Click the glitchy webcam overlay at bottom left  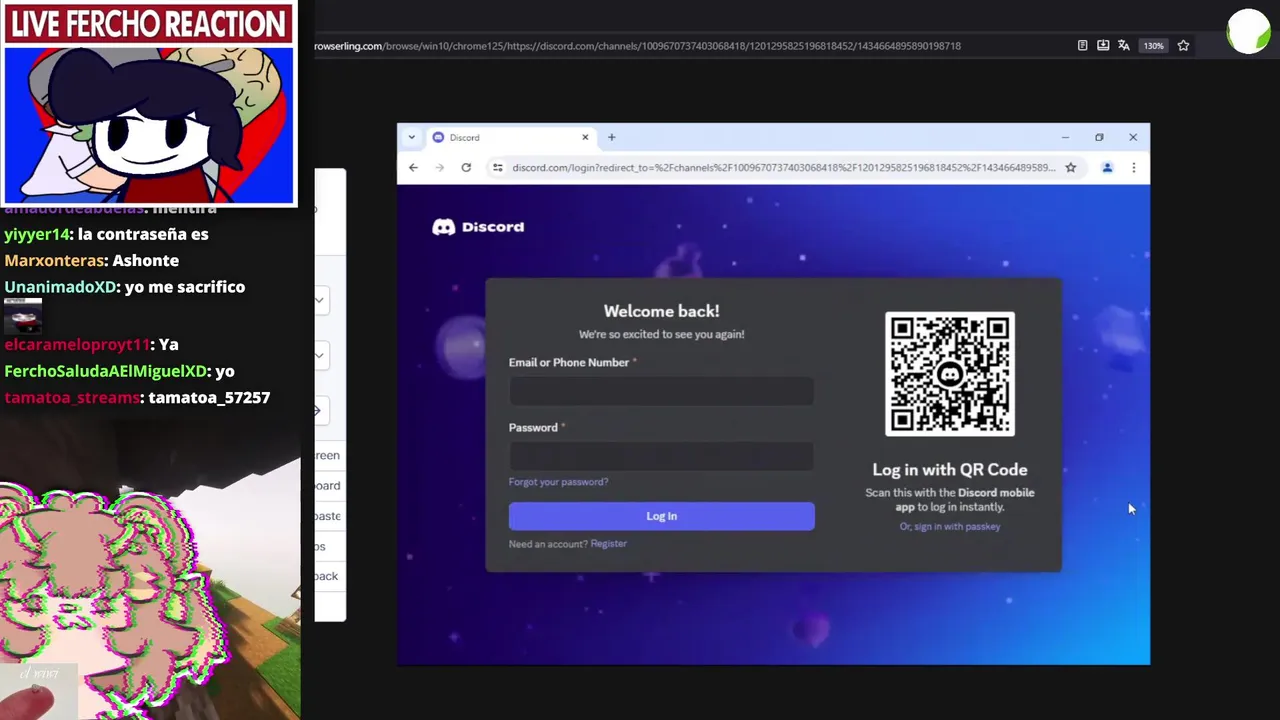tap(115, 600)
